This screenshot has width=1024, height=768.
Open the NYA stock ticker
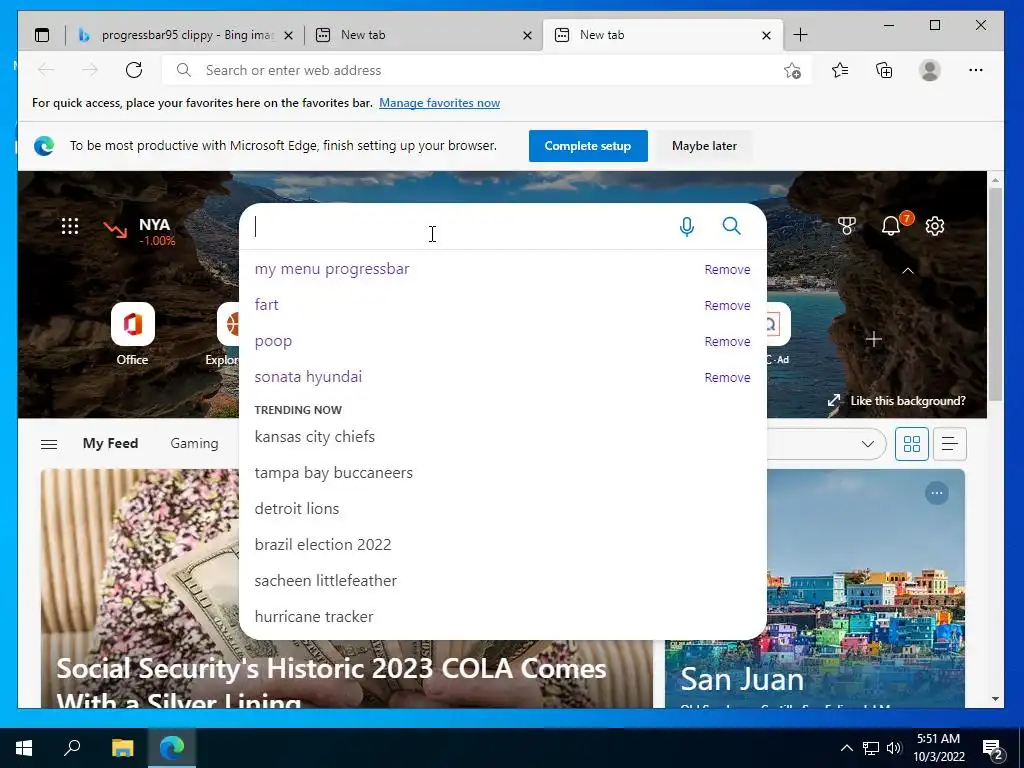(x=139, y=232)
